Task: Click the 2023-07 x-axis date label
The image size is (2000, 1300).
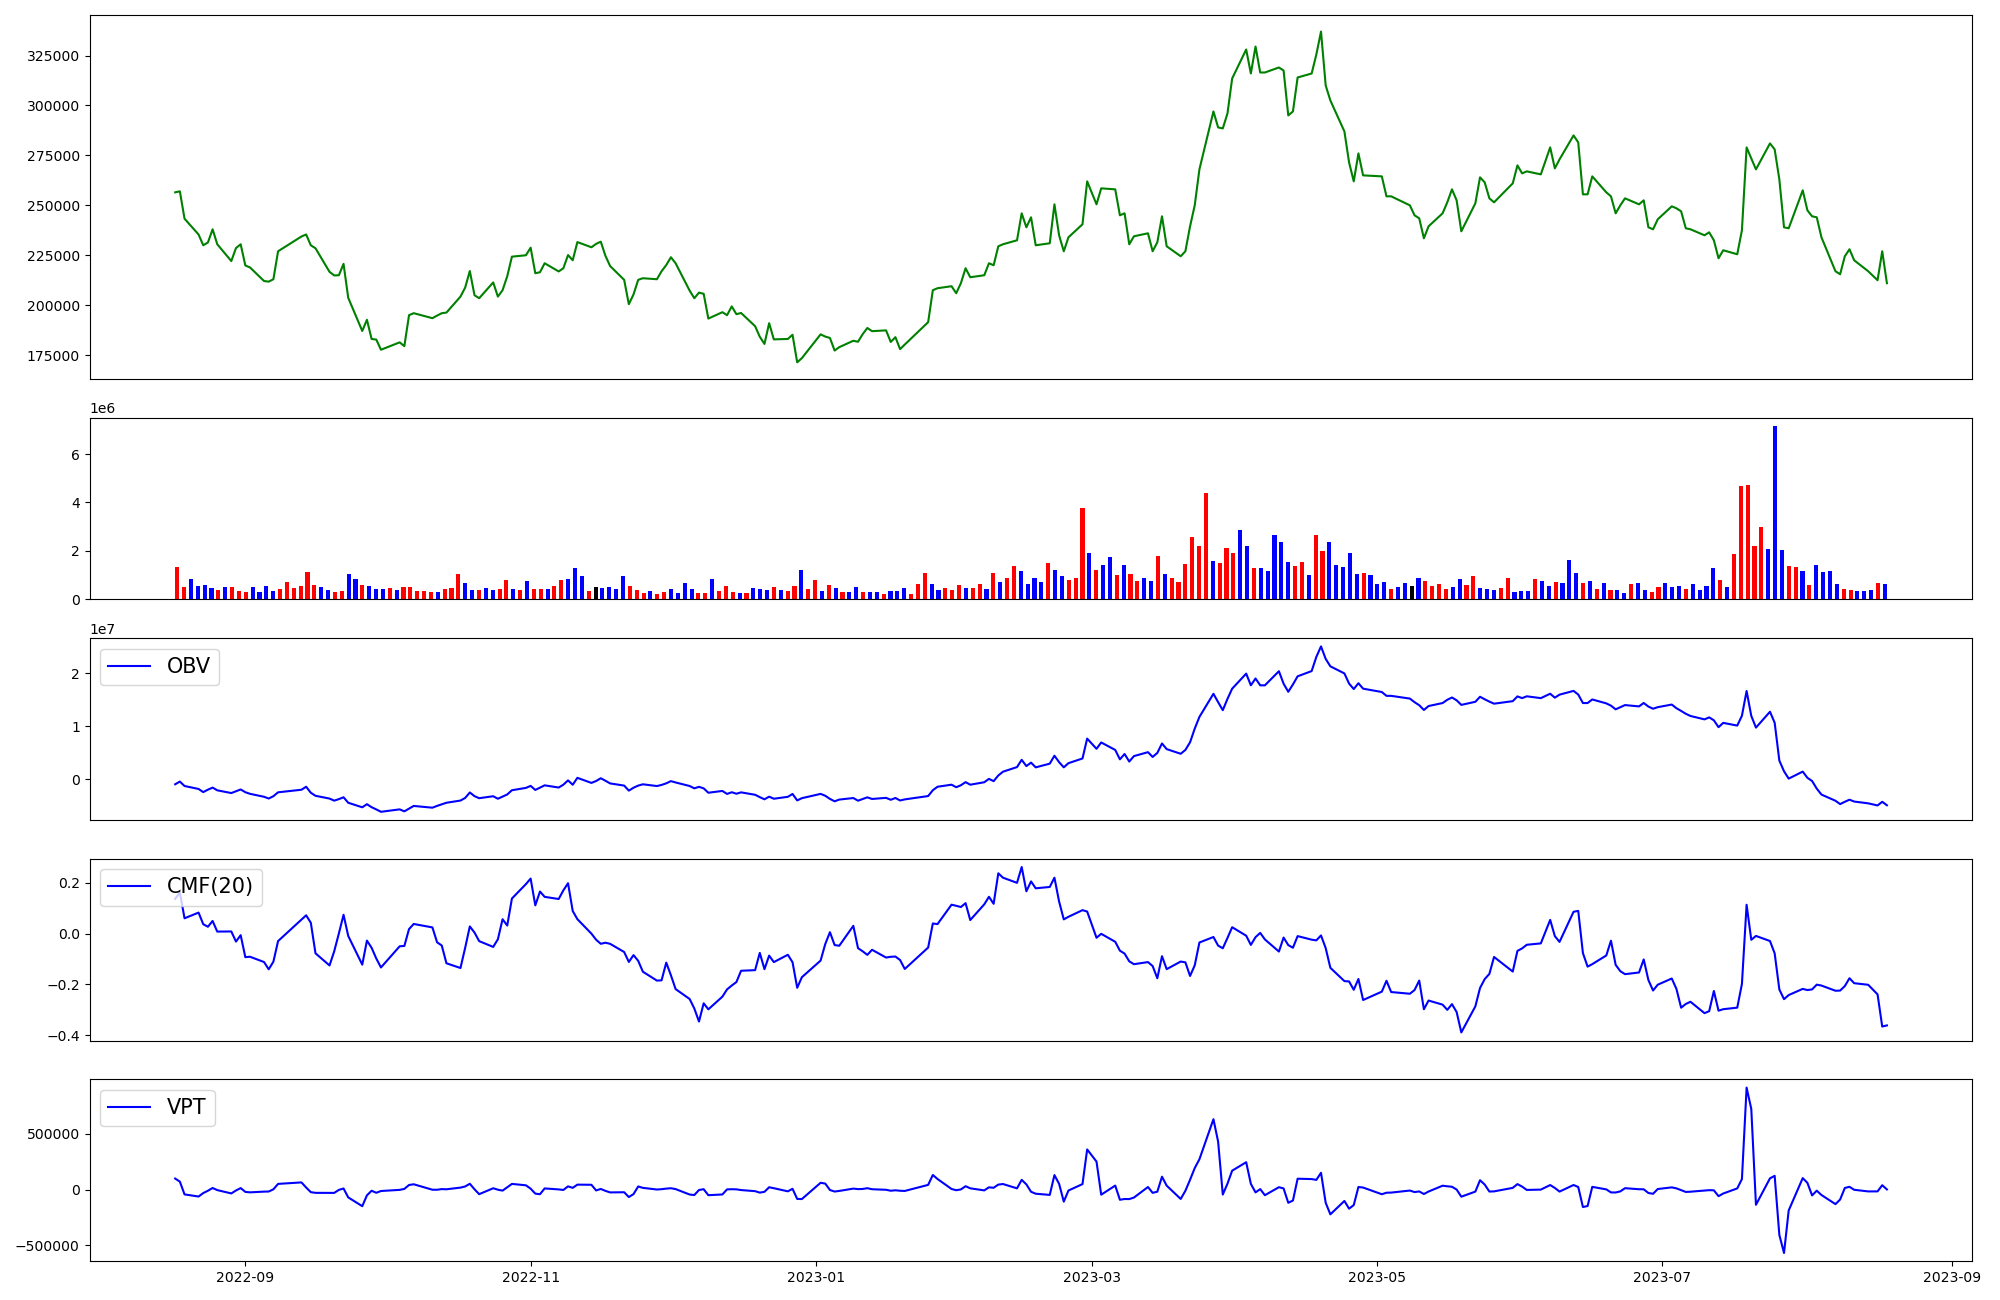Action: (1662, 1277)
